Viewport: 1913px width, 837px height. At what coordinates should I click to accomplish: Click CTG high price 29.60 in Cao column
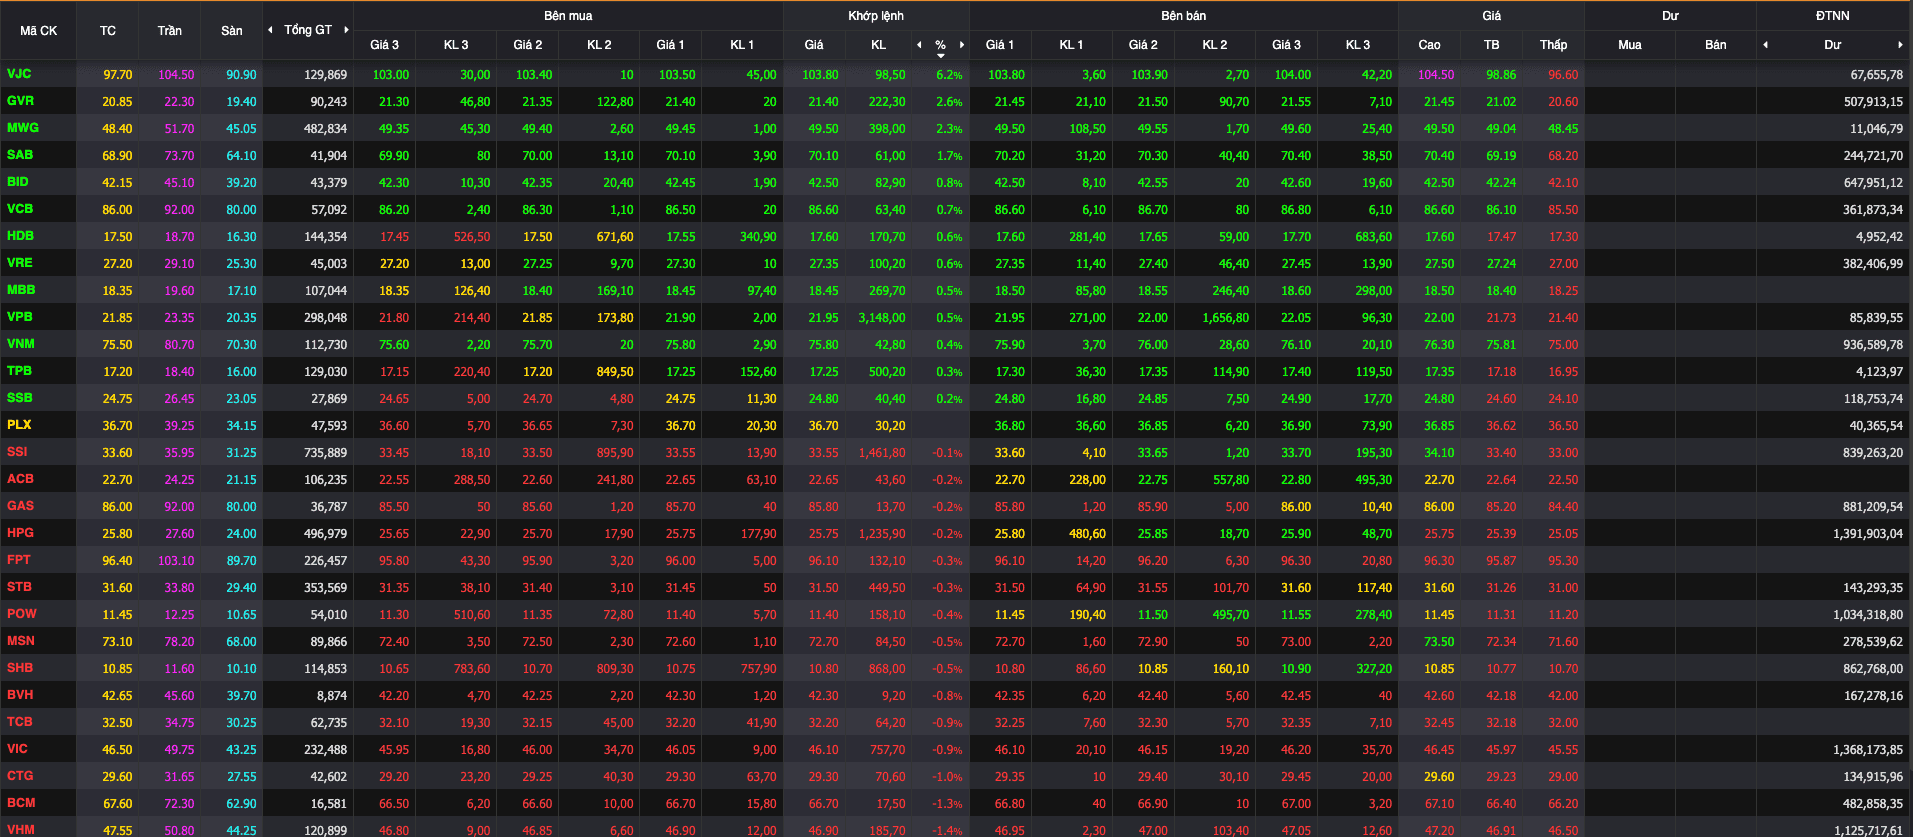point(1439,777)
